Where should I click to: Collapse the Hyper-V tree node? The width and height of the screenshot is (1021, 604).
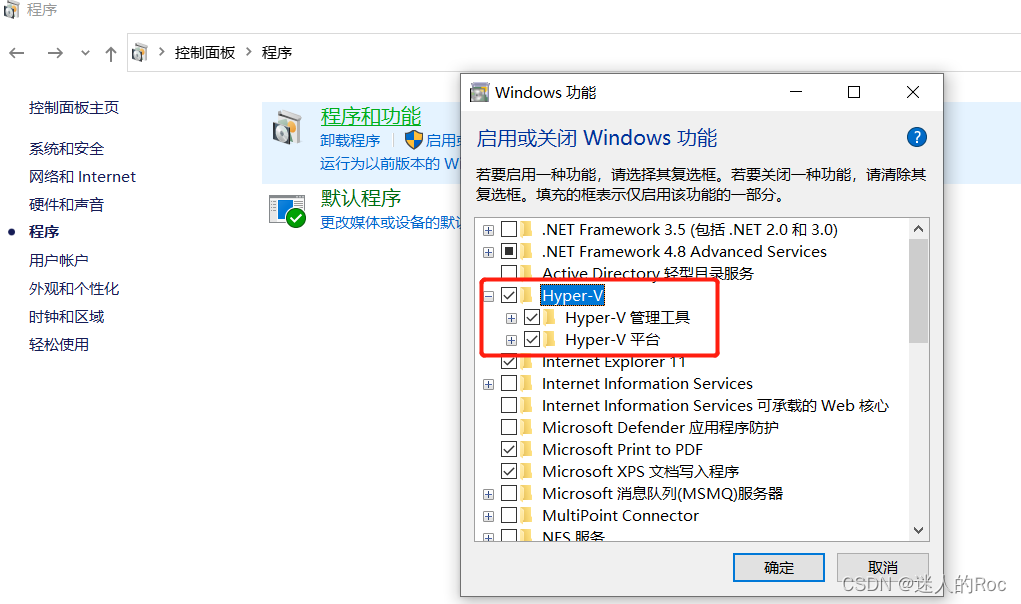pyautogui.click(x=488, y=296)
